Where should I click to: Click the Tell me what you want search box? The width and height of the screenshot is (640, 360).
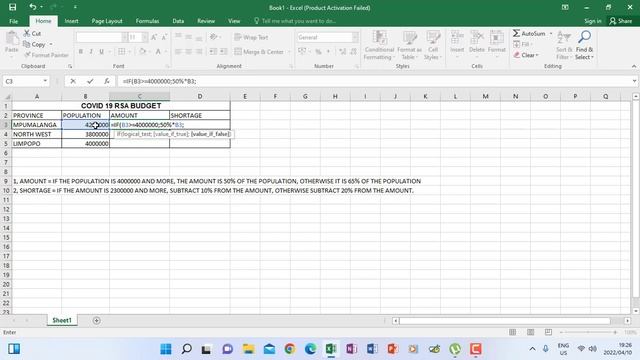(x=295, y=21)
